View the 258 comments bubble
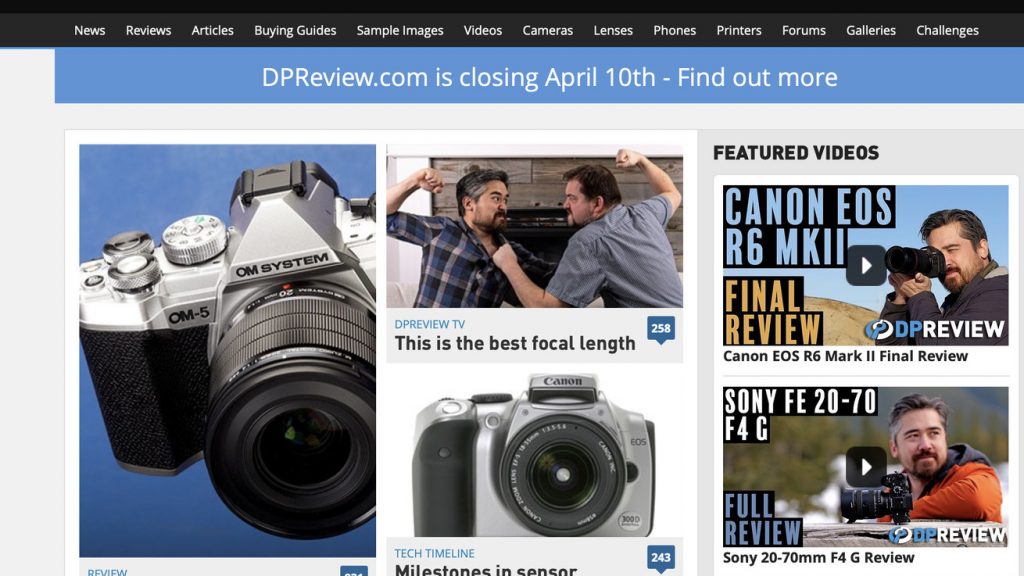The height and width of the screenshot is (576, 1024). pos(661,328)
